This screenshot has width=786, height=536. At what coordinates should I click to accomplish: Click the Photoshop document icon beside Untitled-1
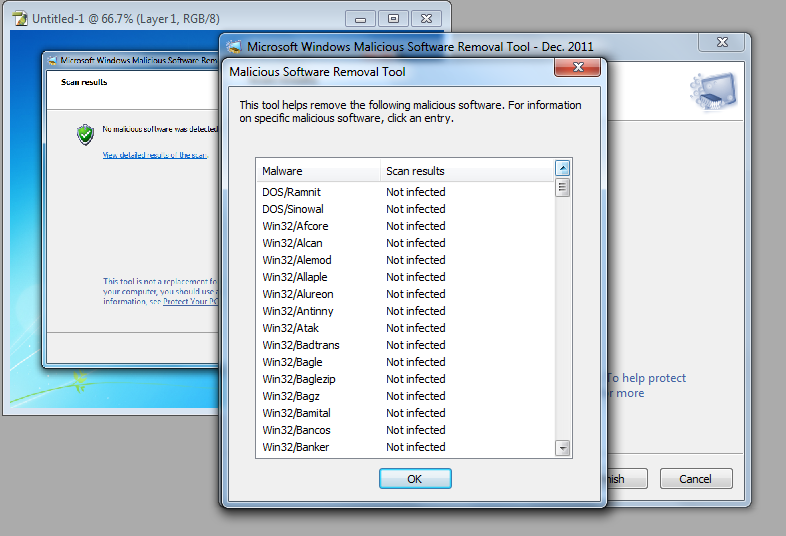pos(19,18)
